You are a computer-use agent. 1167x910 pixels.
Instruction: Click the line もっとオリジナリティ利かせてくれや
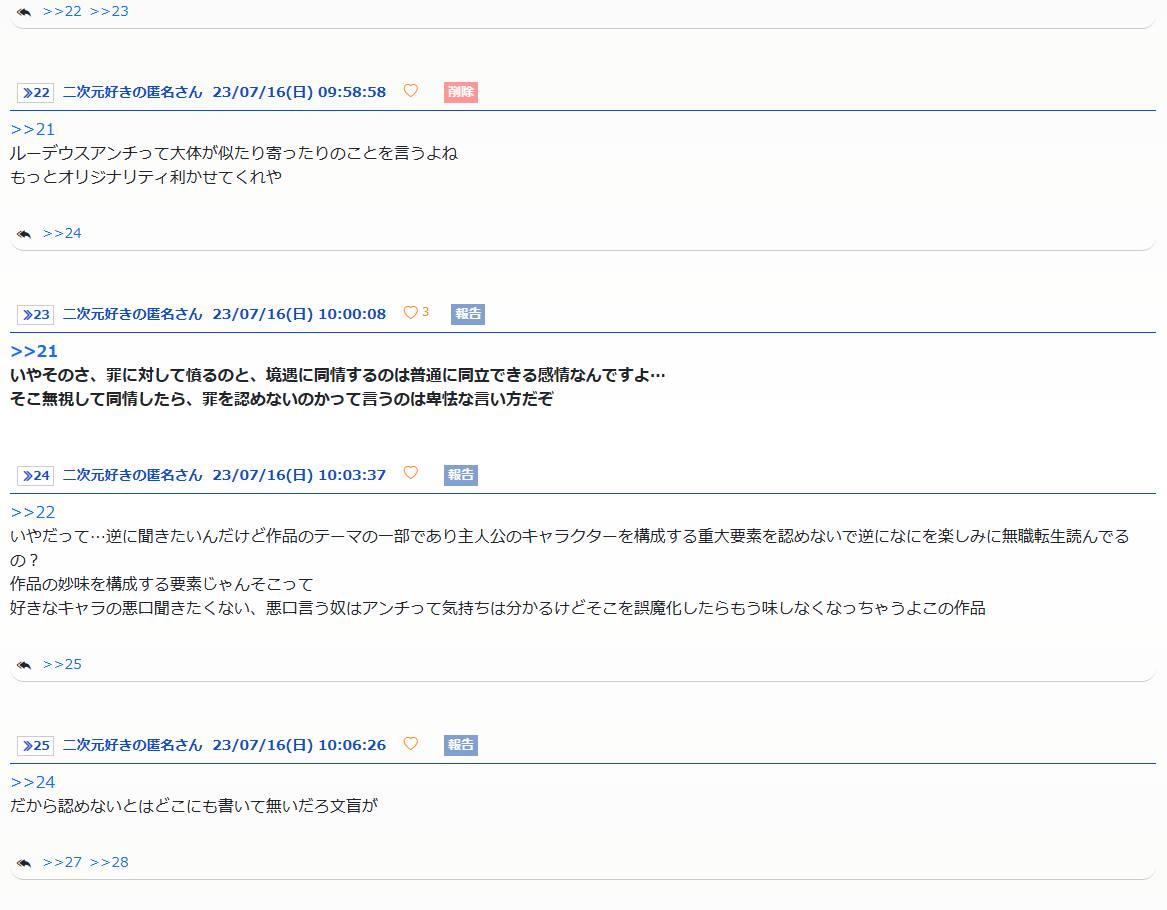pyautogui.click(x=146, y=177)
